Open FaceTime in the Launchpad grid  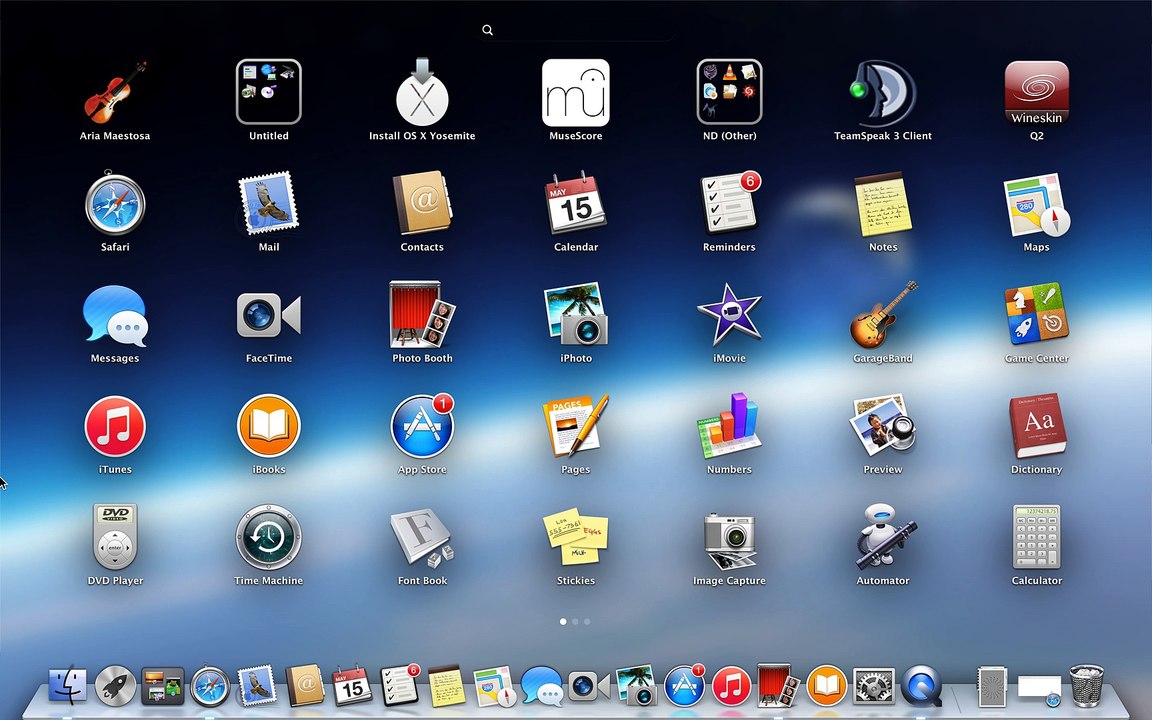(x=269, y=315)
